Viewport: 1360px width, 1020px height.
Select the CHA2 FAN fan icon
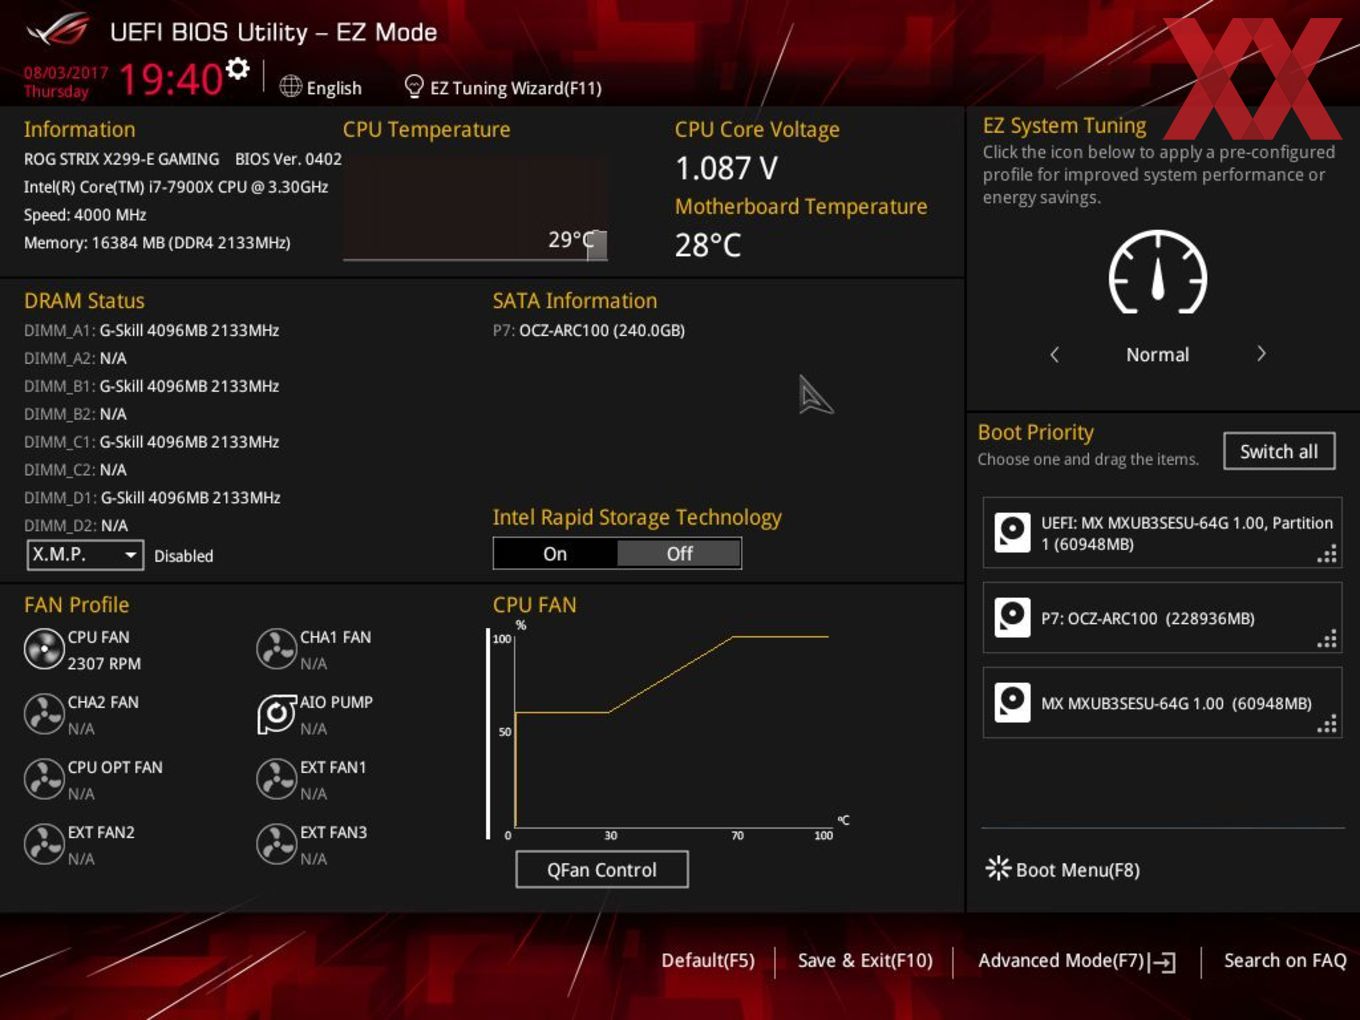(x=44, y=714)
